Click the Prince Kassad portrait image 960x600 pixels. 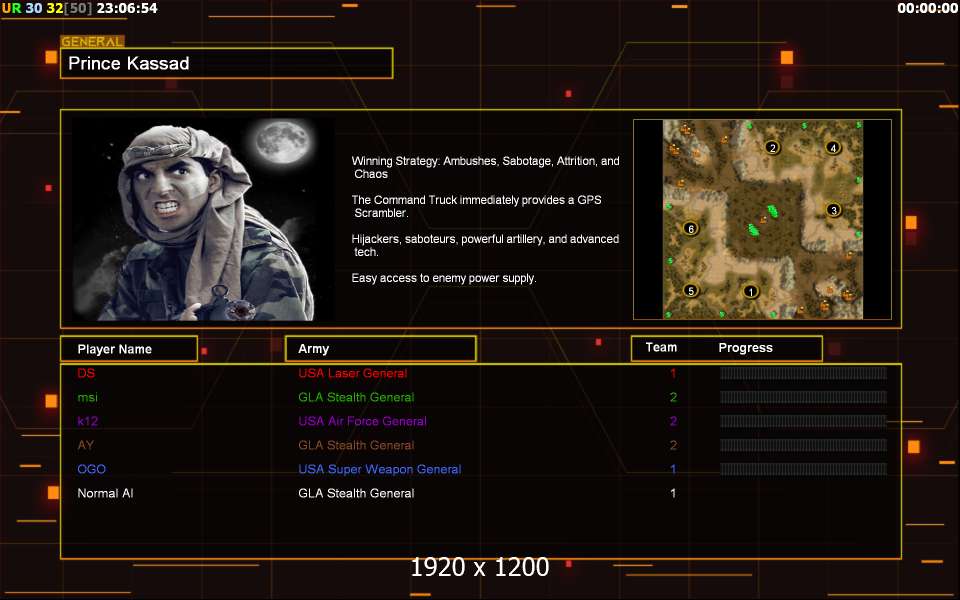pos(203,219)
